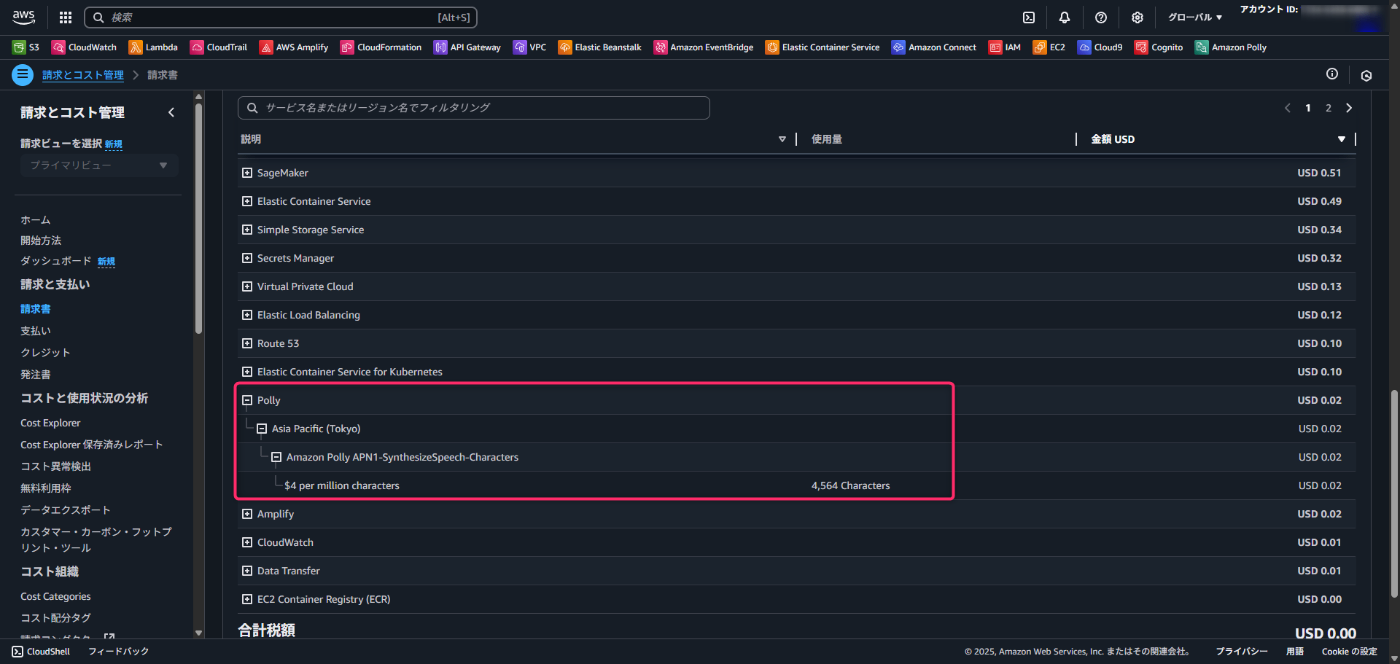Viewport: 1400px width, 664px height.
Task: Open Amazon EventBridge shortcut
Action: [704, 47]
